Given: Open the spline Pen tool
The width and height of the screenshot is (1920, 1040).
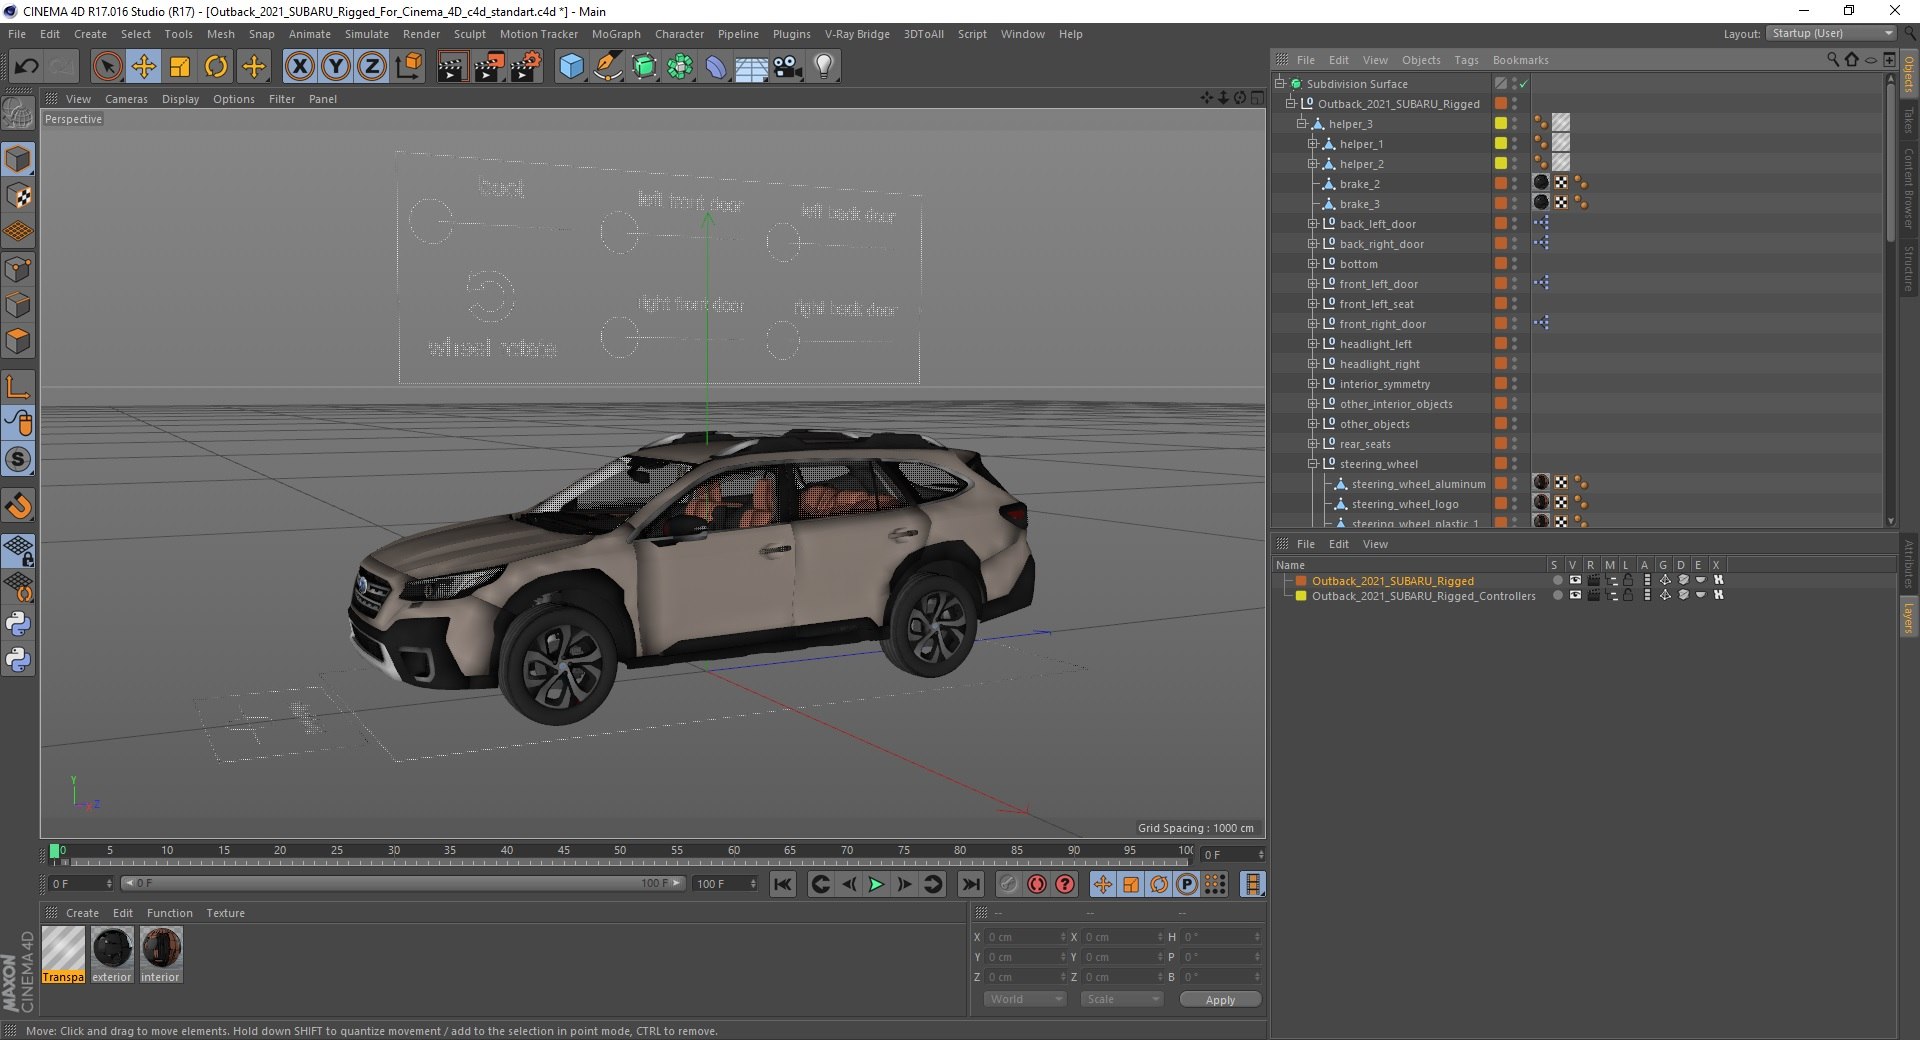Looking at the screenshot, I should click(x=607, y=67).
